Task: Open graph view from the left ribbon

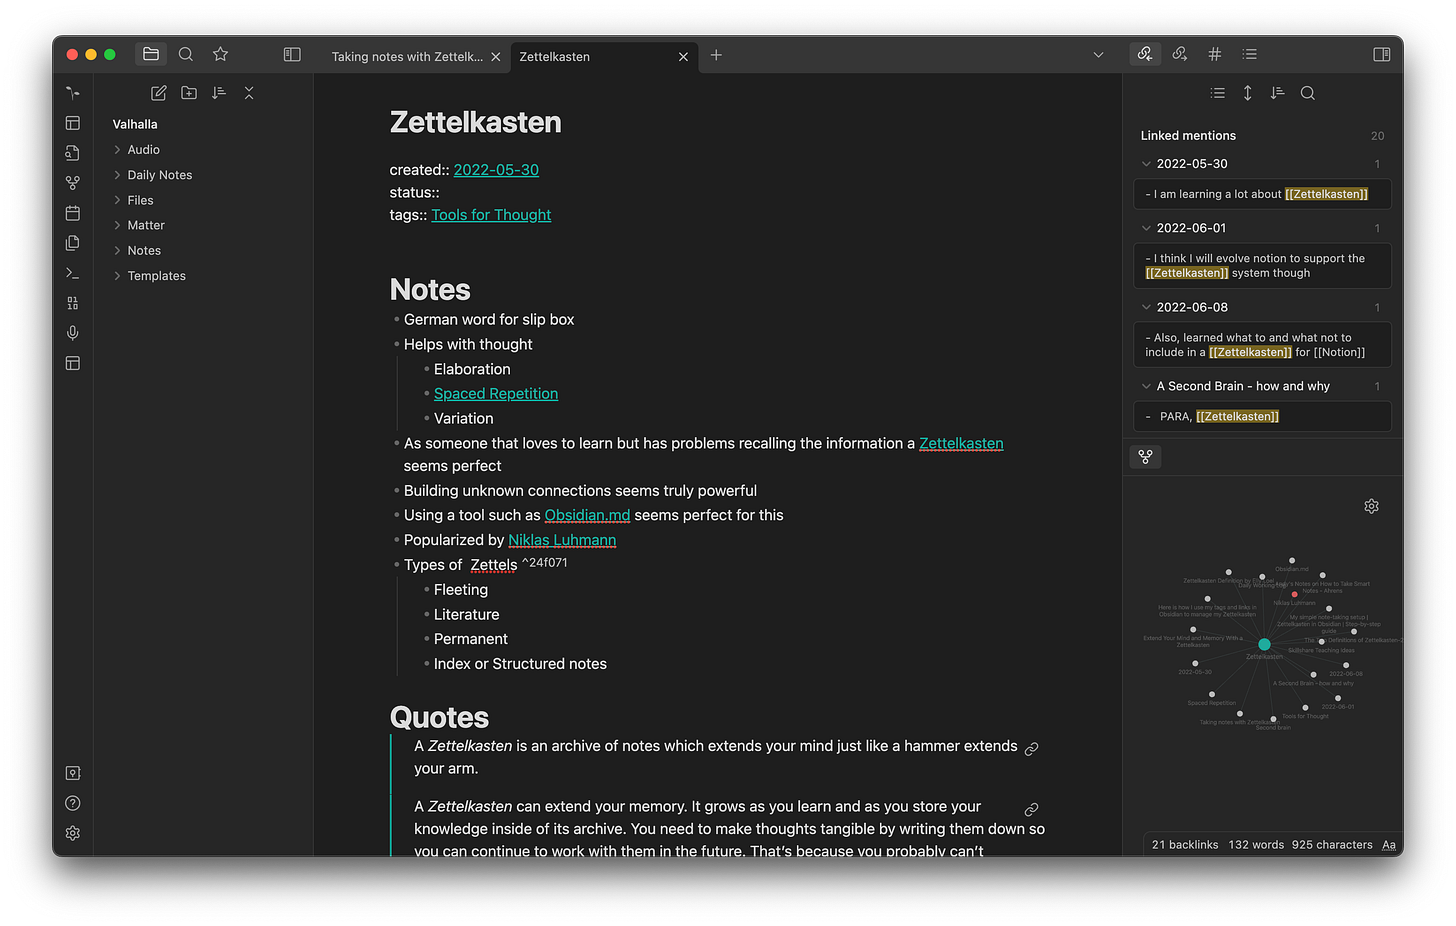Action: pyautogui.click(x=73, y=183)
